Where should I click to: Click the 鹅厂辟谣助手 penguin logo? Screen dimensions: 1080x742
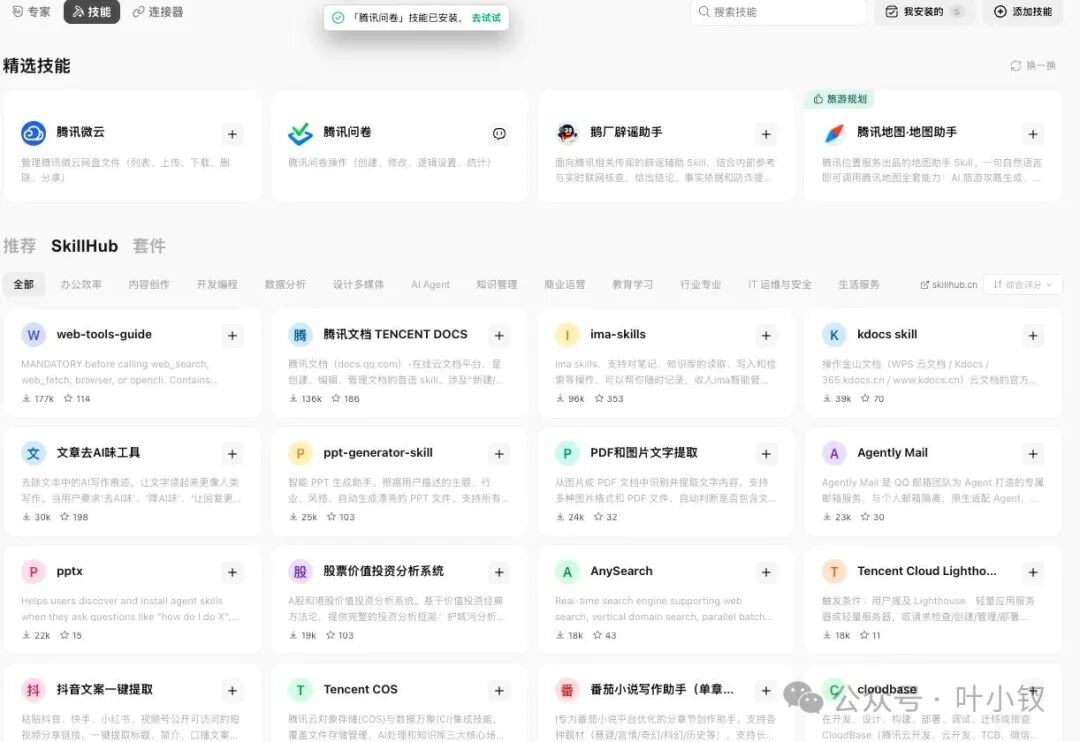pyautogui.click(x=567, y=133)
